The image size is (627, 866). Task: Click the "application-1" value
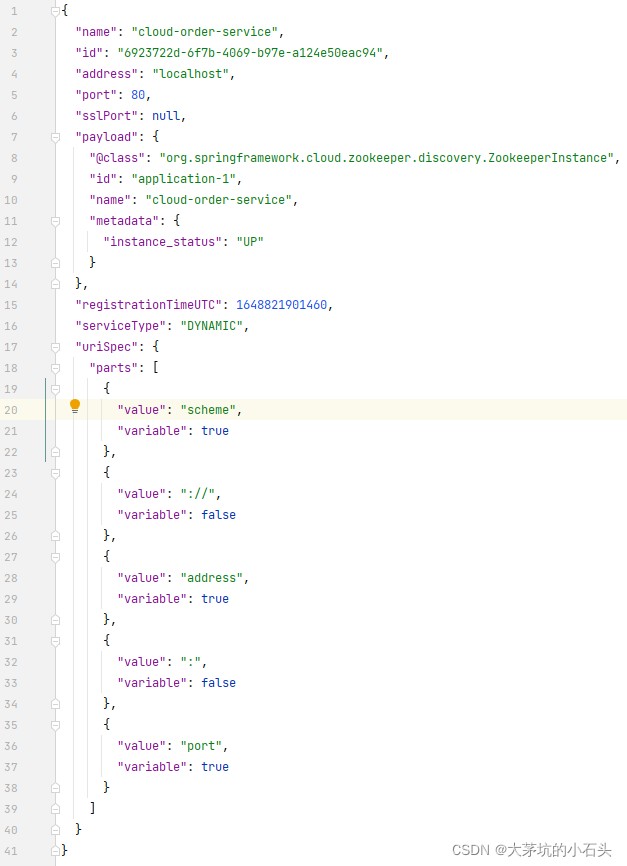184,179
